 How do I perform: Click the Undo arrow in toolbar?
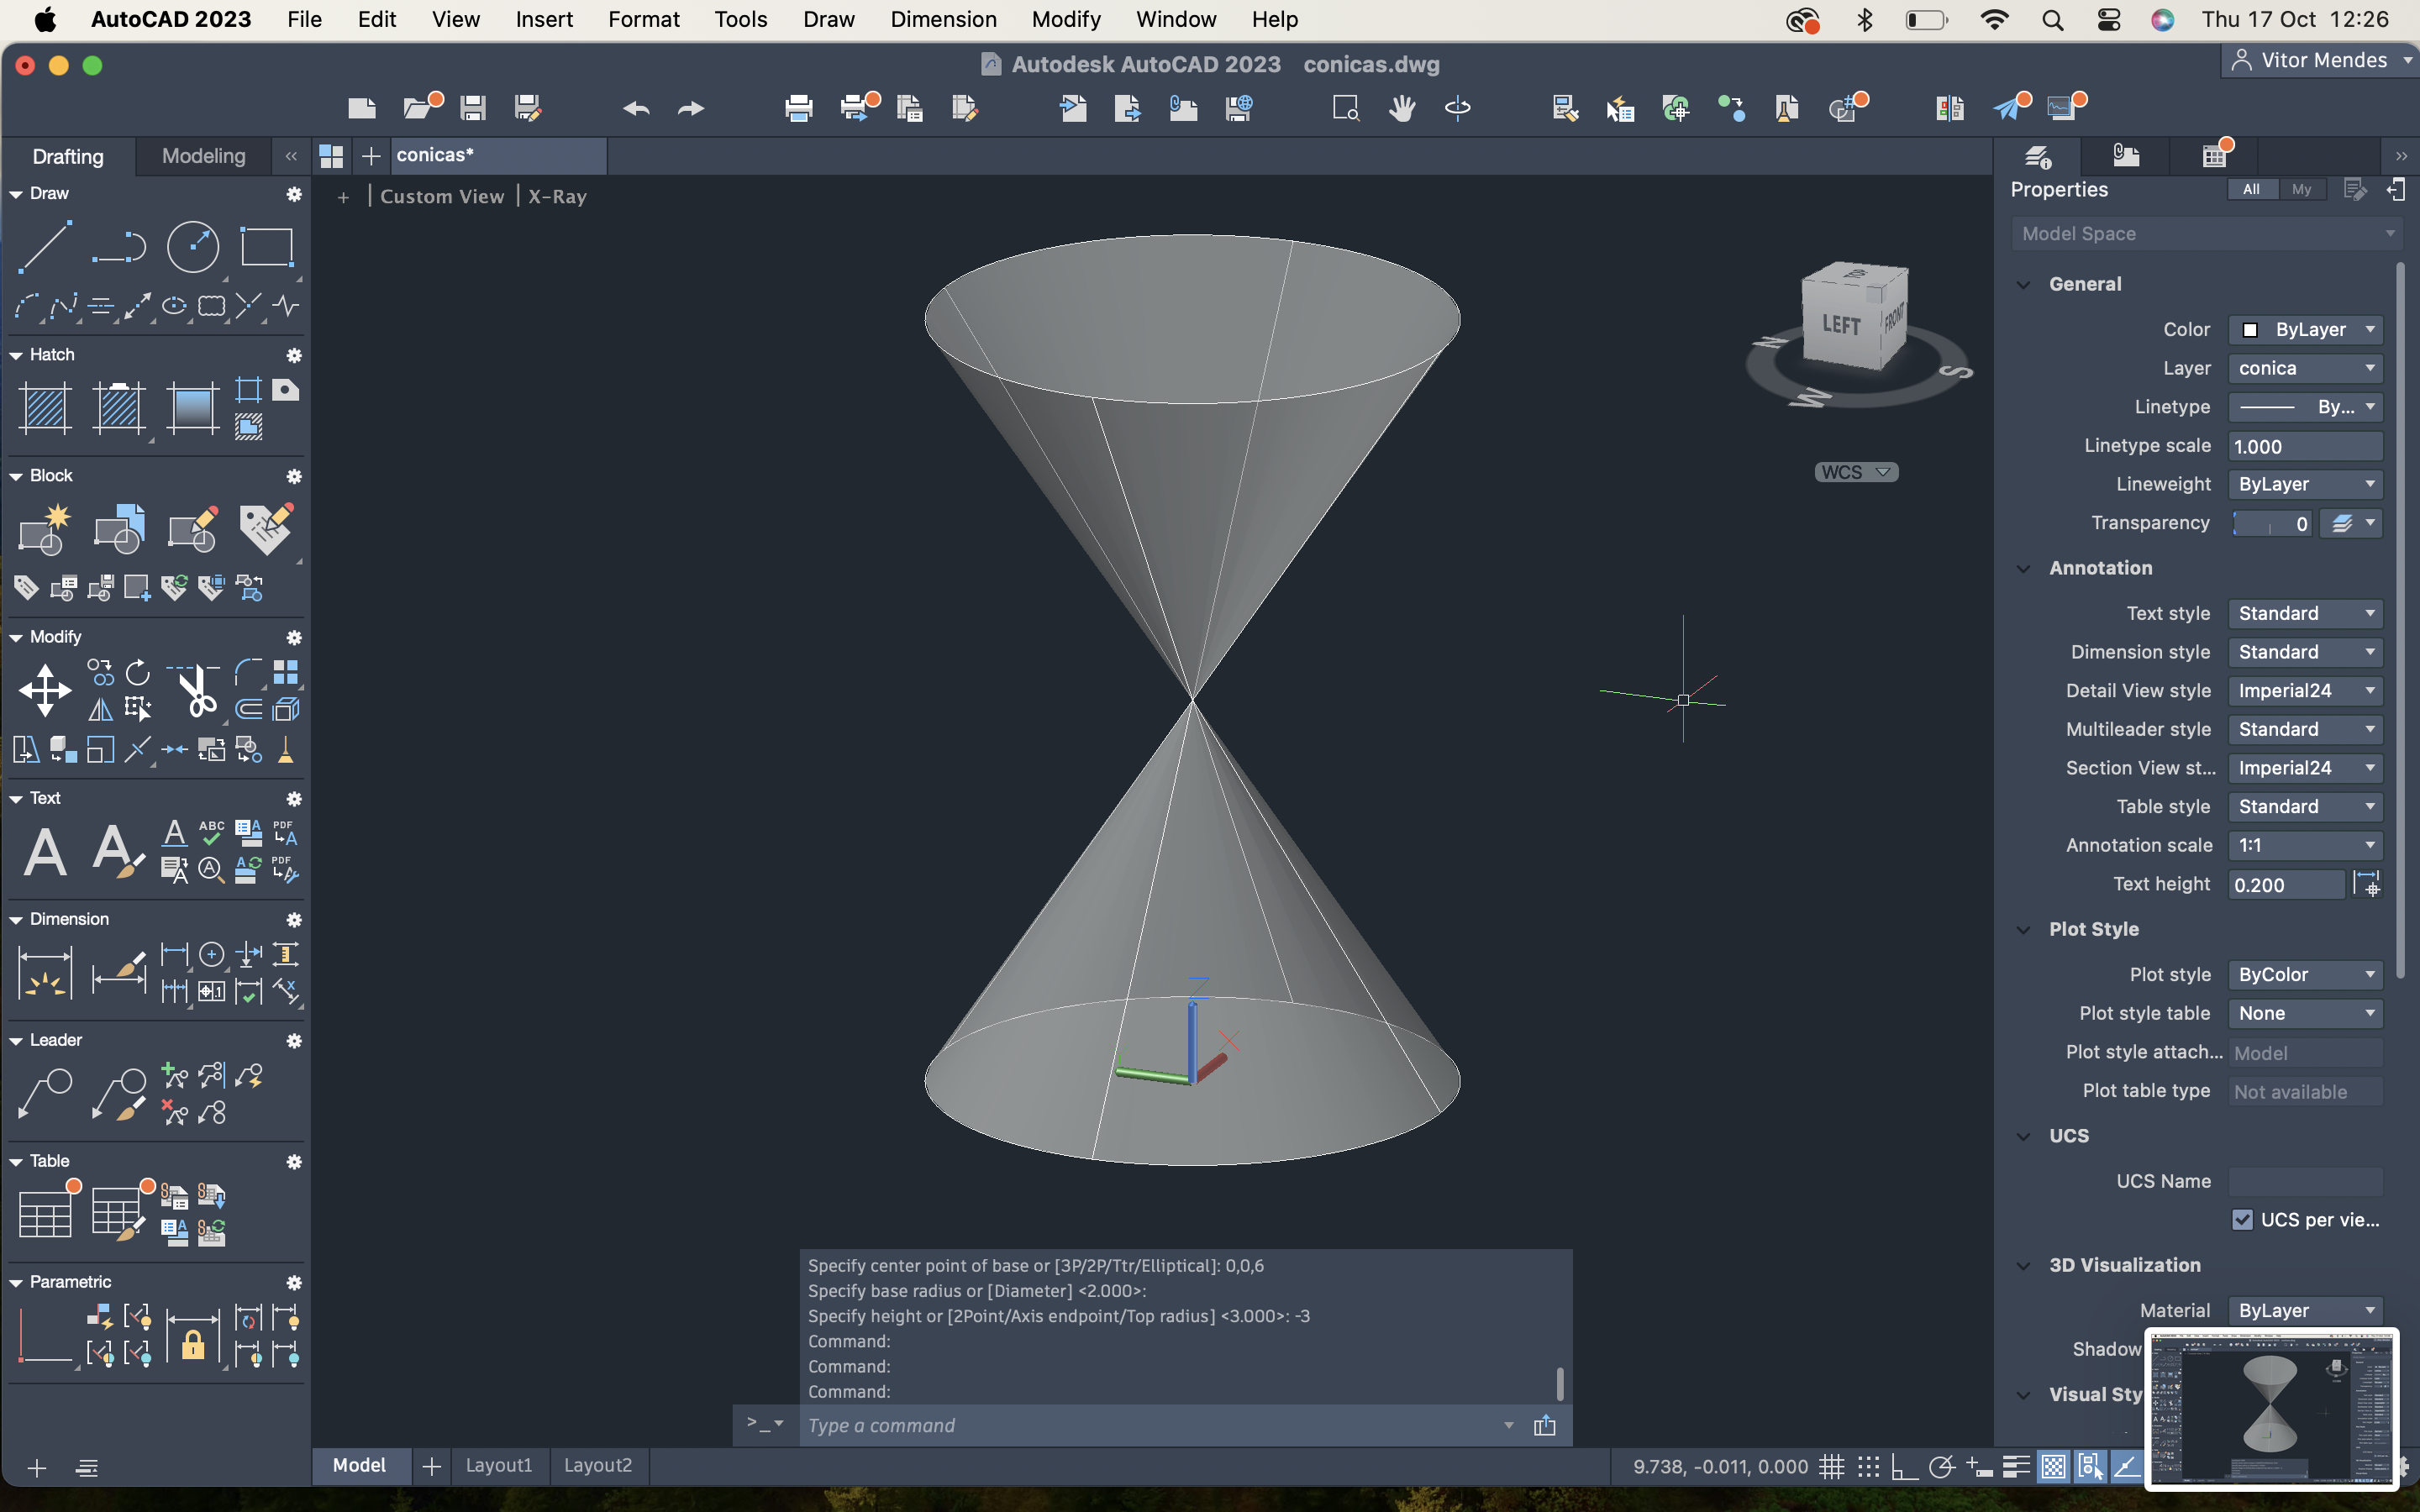636,108
